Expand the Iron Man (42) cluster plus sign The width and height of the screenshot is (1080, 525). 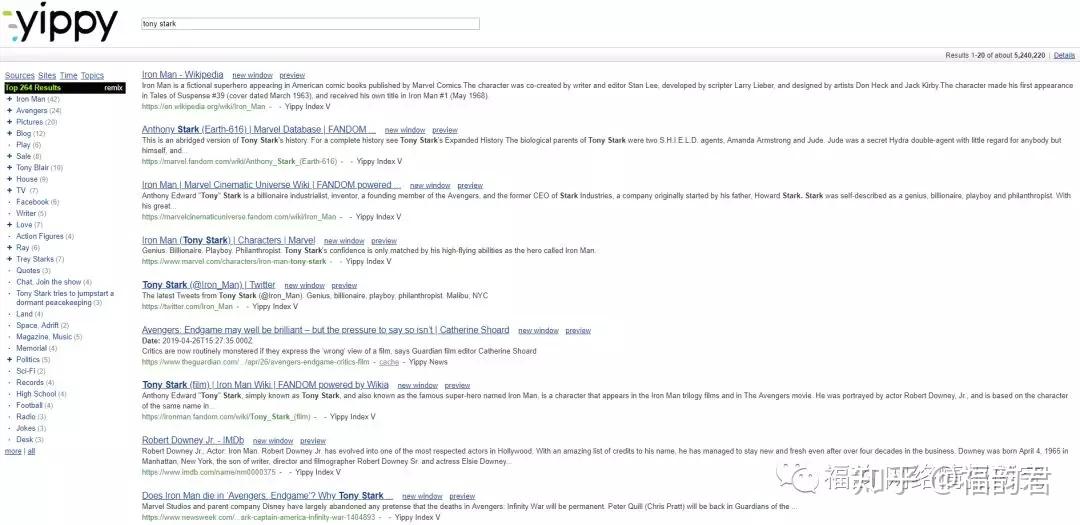[x=9, y=99]
